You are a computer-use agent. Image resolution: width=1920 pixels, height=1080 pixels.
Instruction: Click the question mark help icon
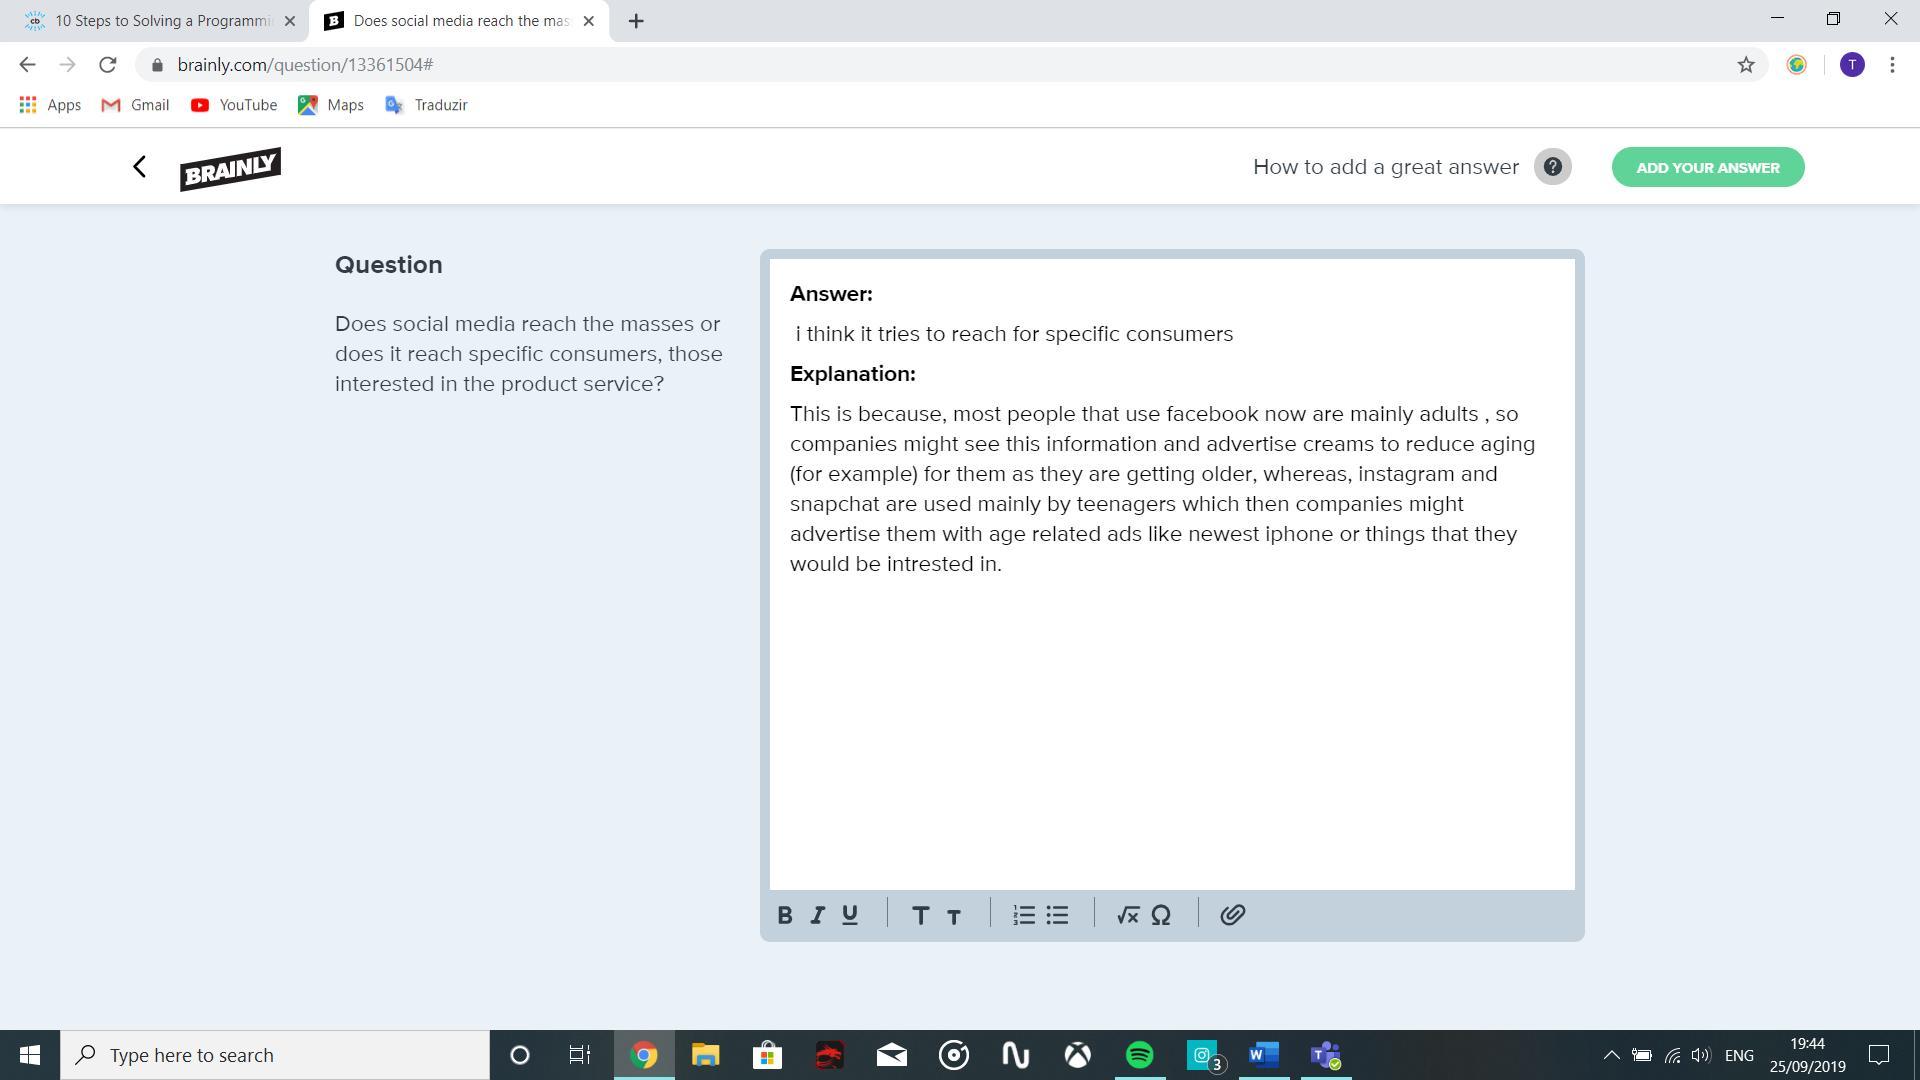[1552, 167]
